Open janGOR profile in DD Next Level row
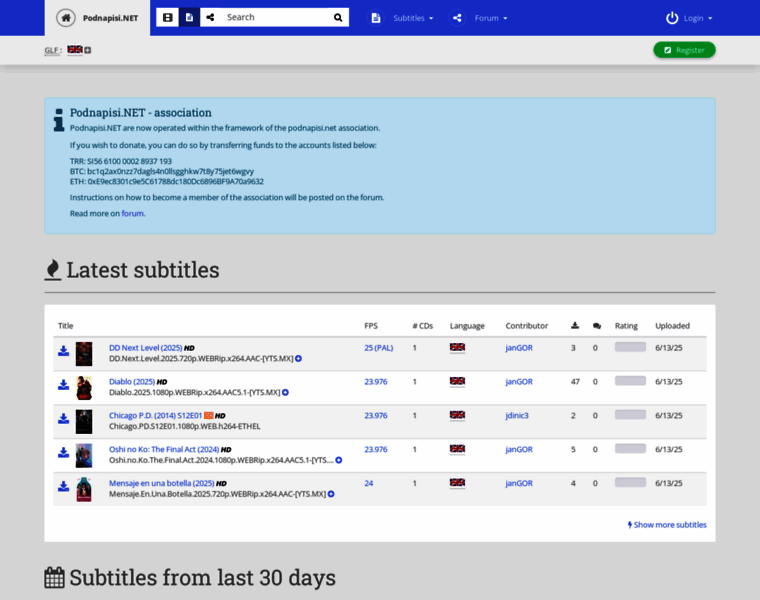This screenshot has width=760, height=600. pyautogui.click(x=519, y=348)
